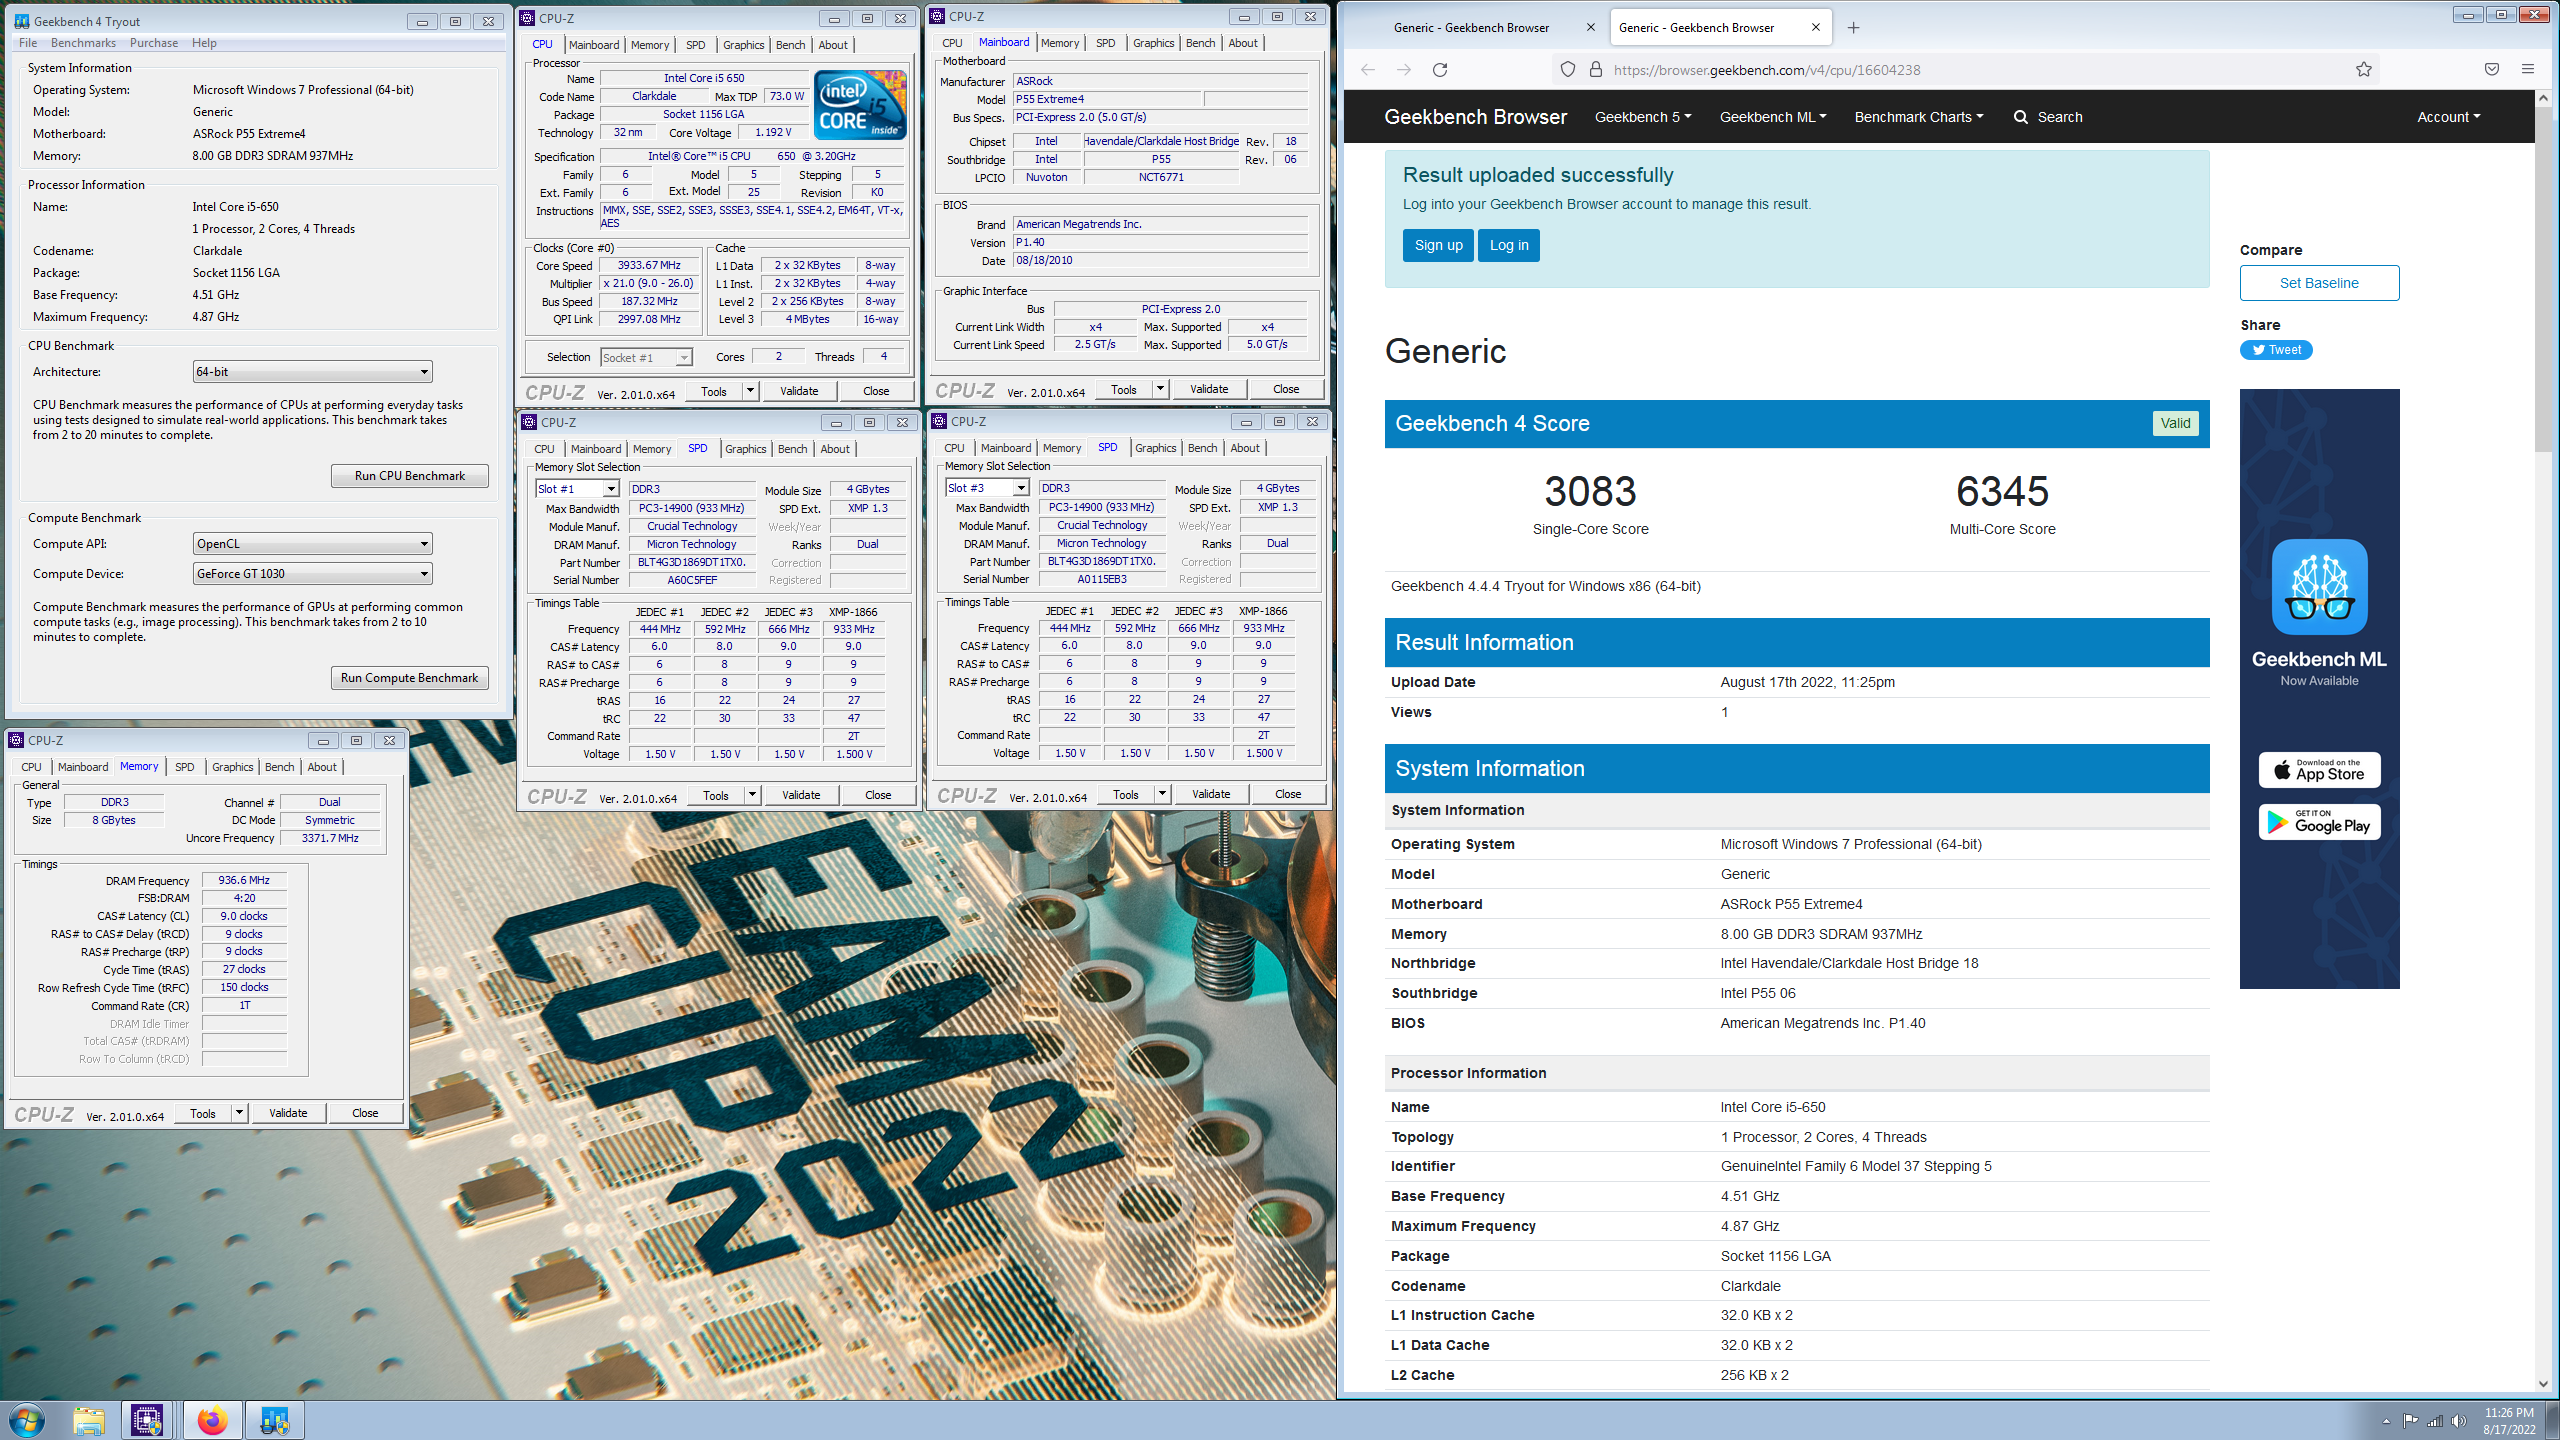The width and height of the screenshot is (2560, 1440).
Task: Expand the Geekbench ML navbar dropdown
Action: pos(1773,117)
